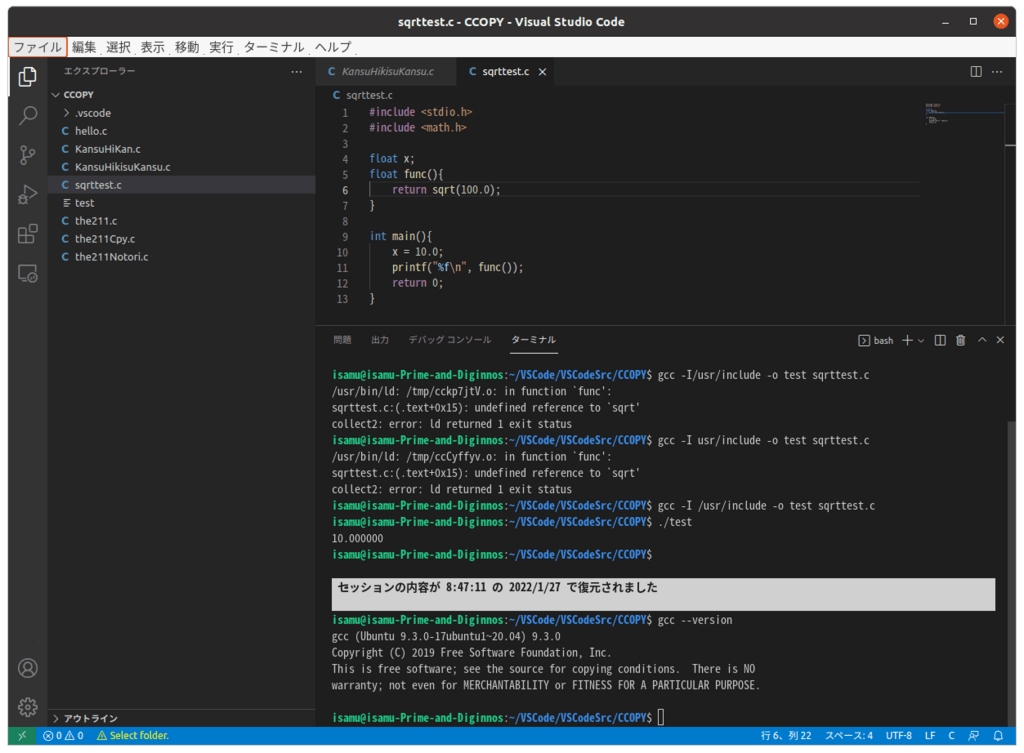Image resolution: width=1024 pixels, height=753 pixels.
Task: Click the cursor position 行6、列22 status item
Action: pyautogui.click(x=786, y=735)
